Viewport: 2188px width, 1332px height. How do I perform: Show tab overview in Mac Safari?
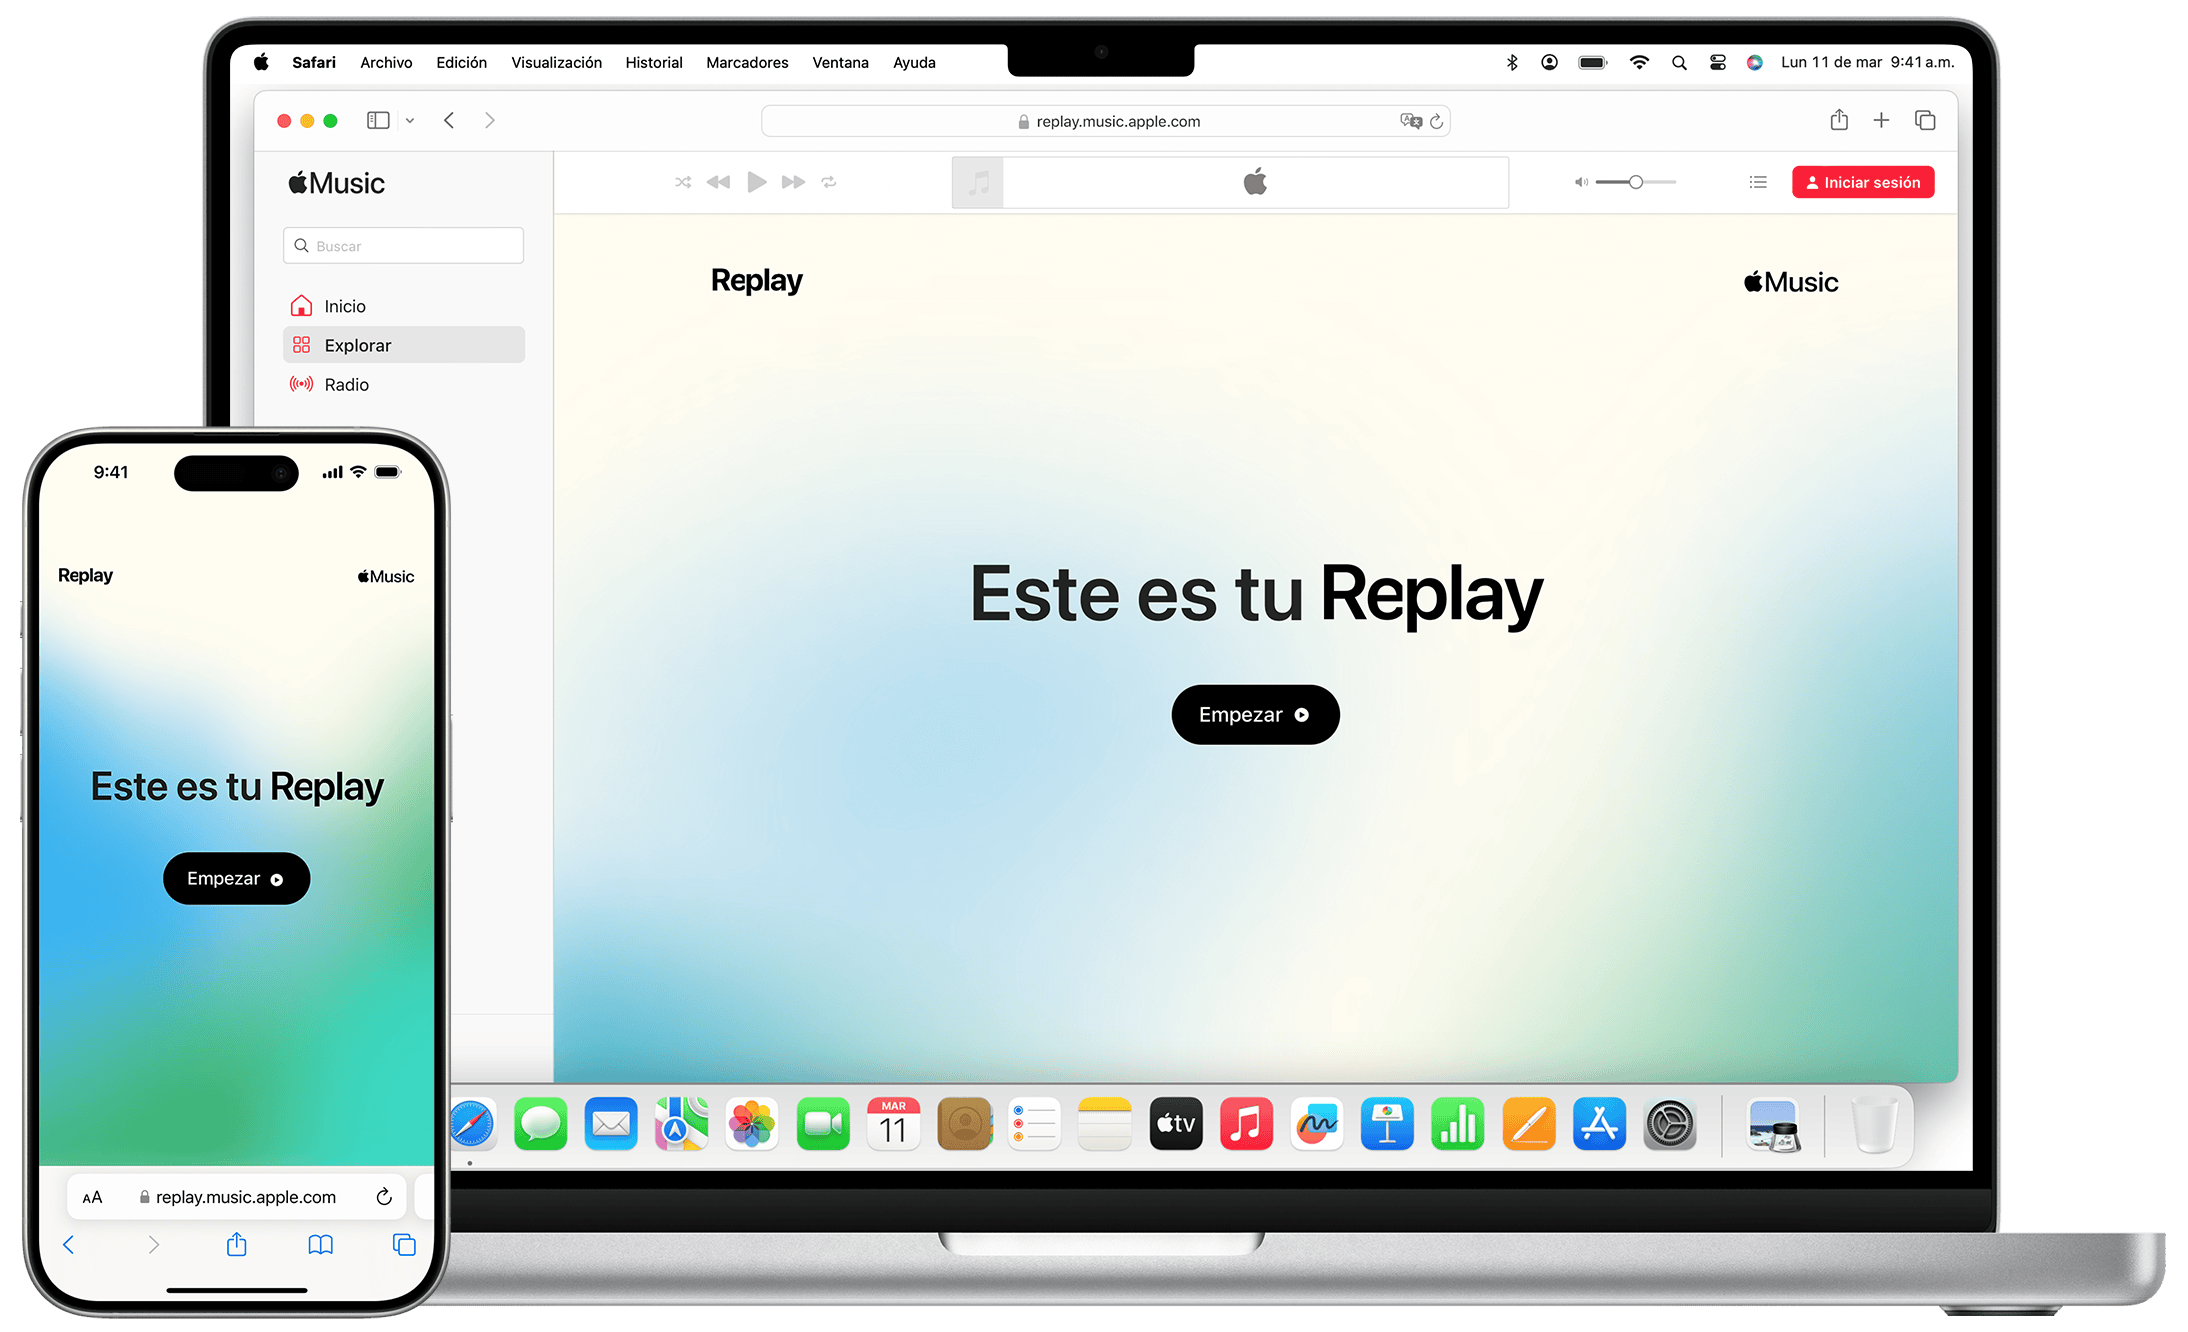[1925, 120]
